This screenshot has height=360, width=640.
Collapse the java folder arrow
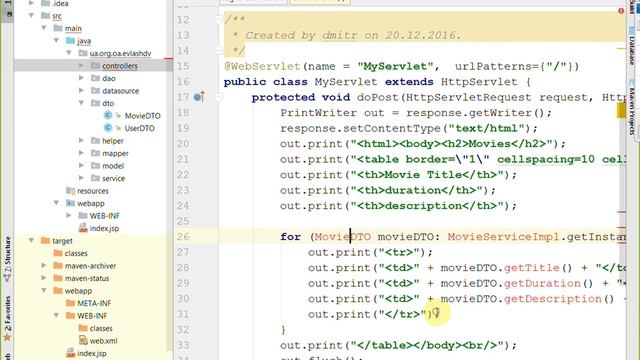pos(57,40)
